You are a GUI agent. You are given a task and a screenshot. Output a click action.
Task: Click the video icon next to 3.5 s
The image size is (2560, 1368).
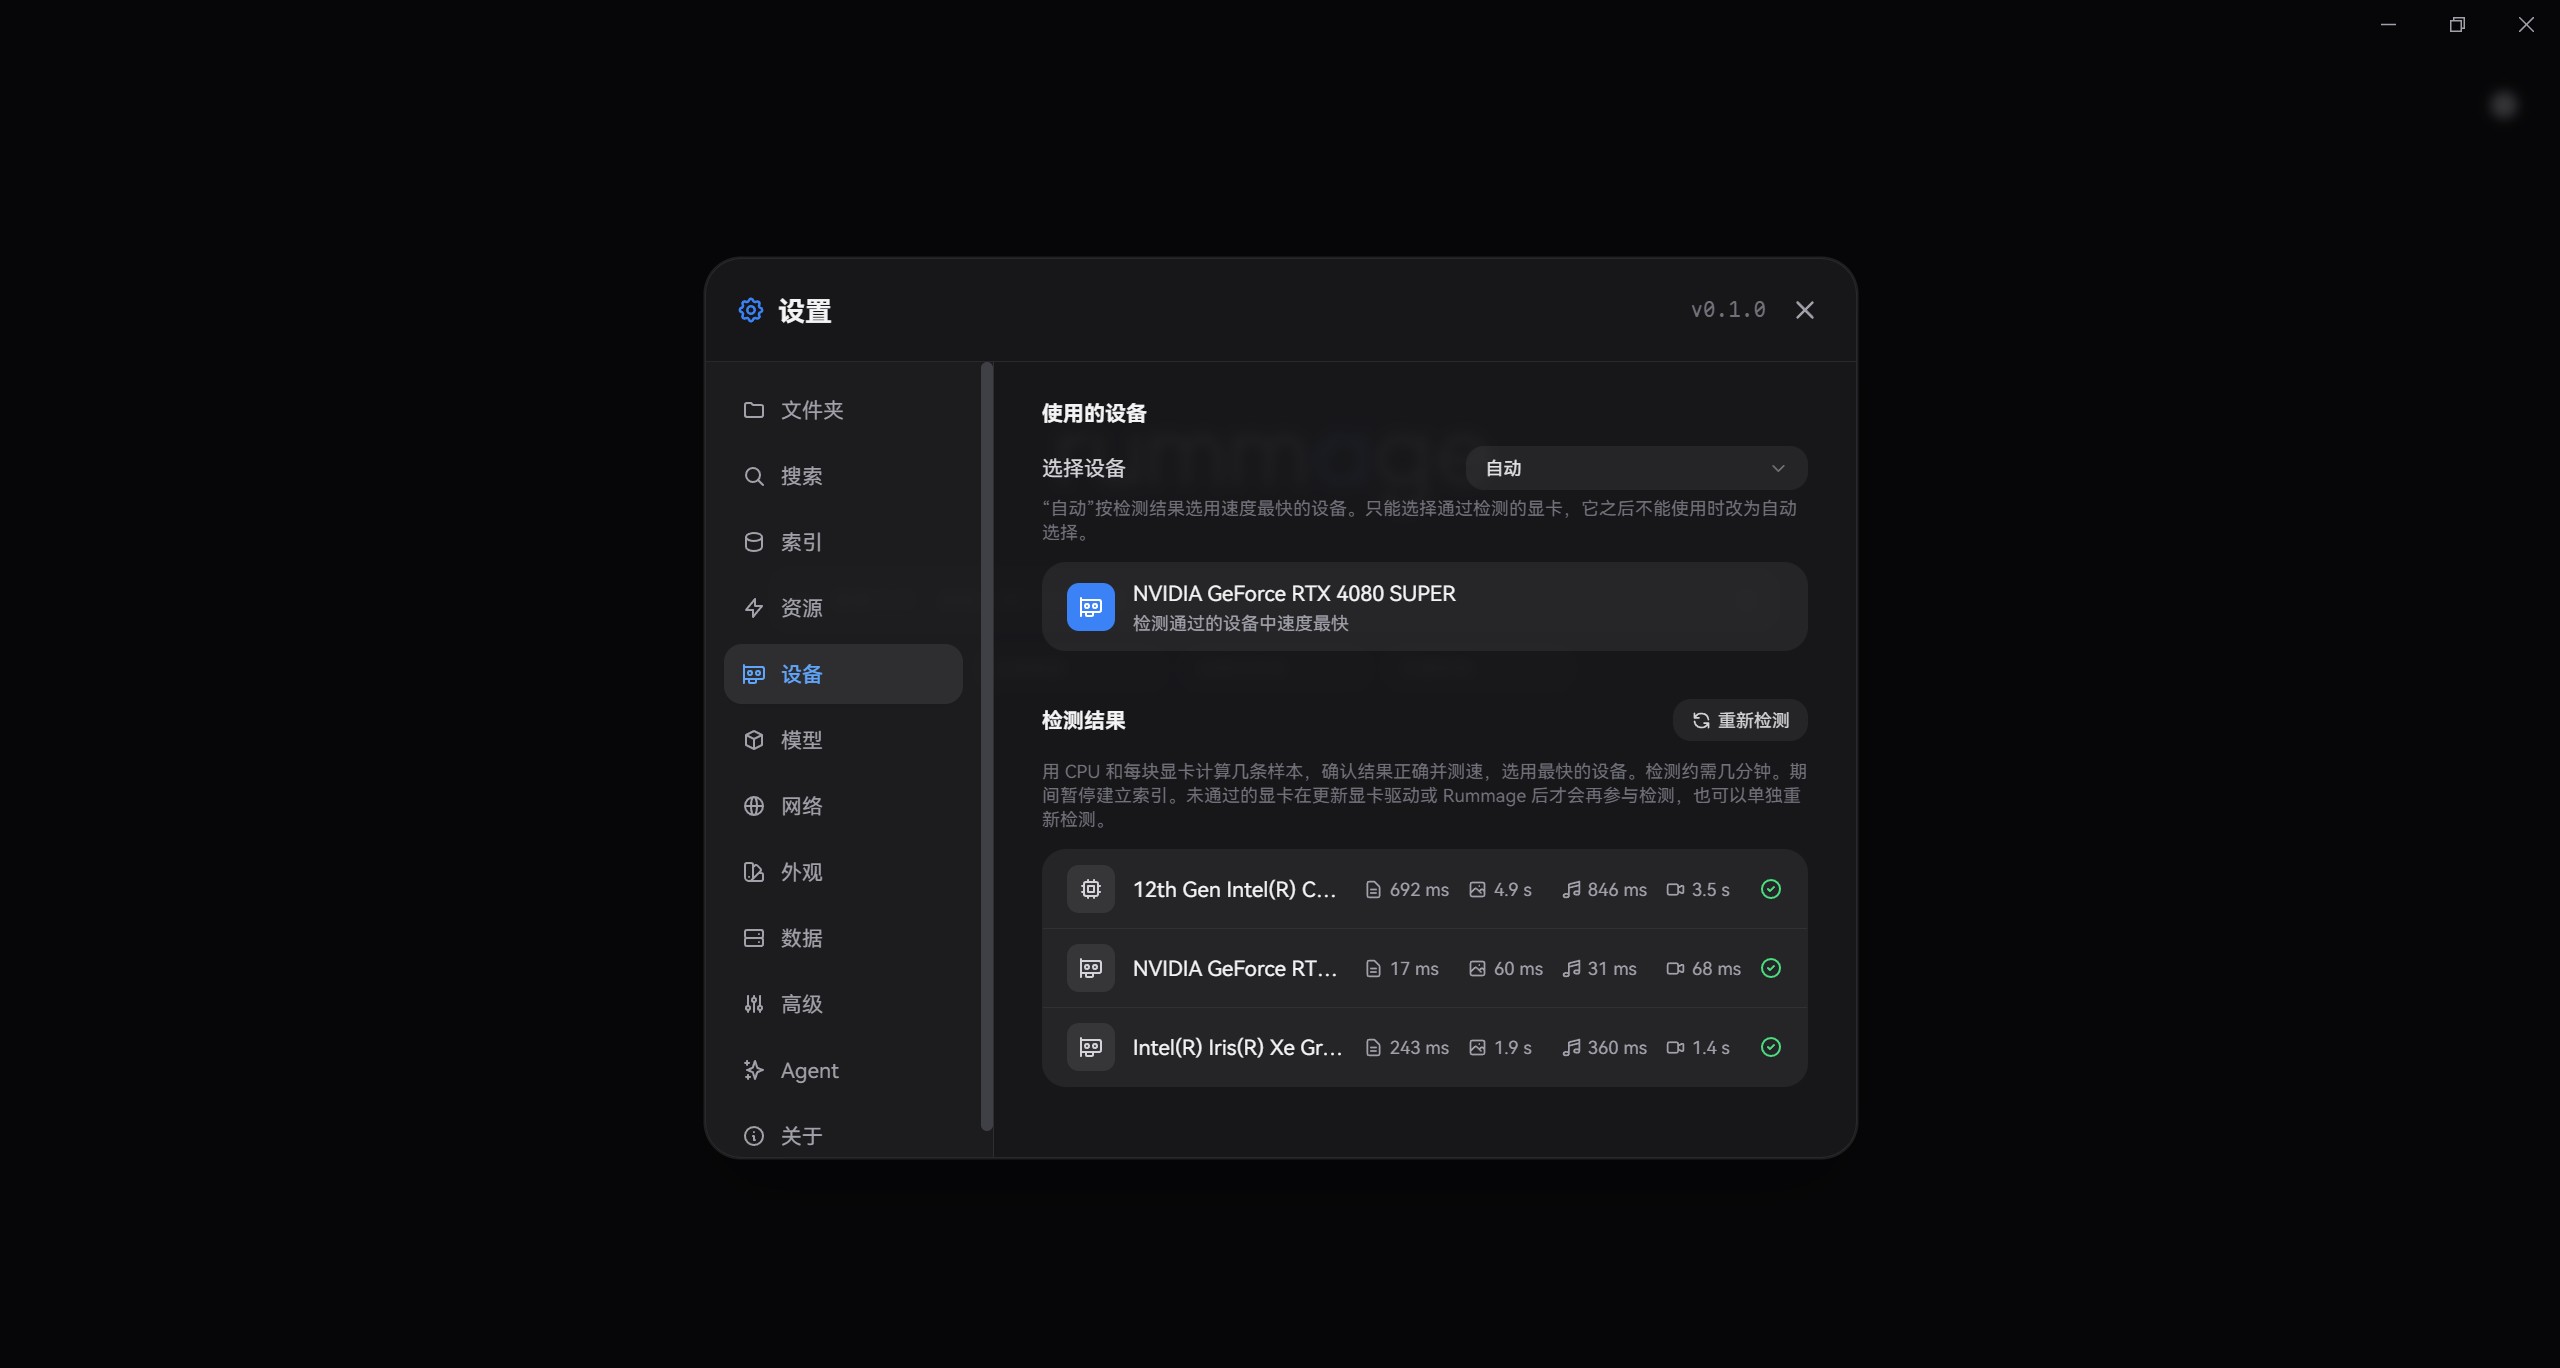tap(1675, 889)
